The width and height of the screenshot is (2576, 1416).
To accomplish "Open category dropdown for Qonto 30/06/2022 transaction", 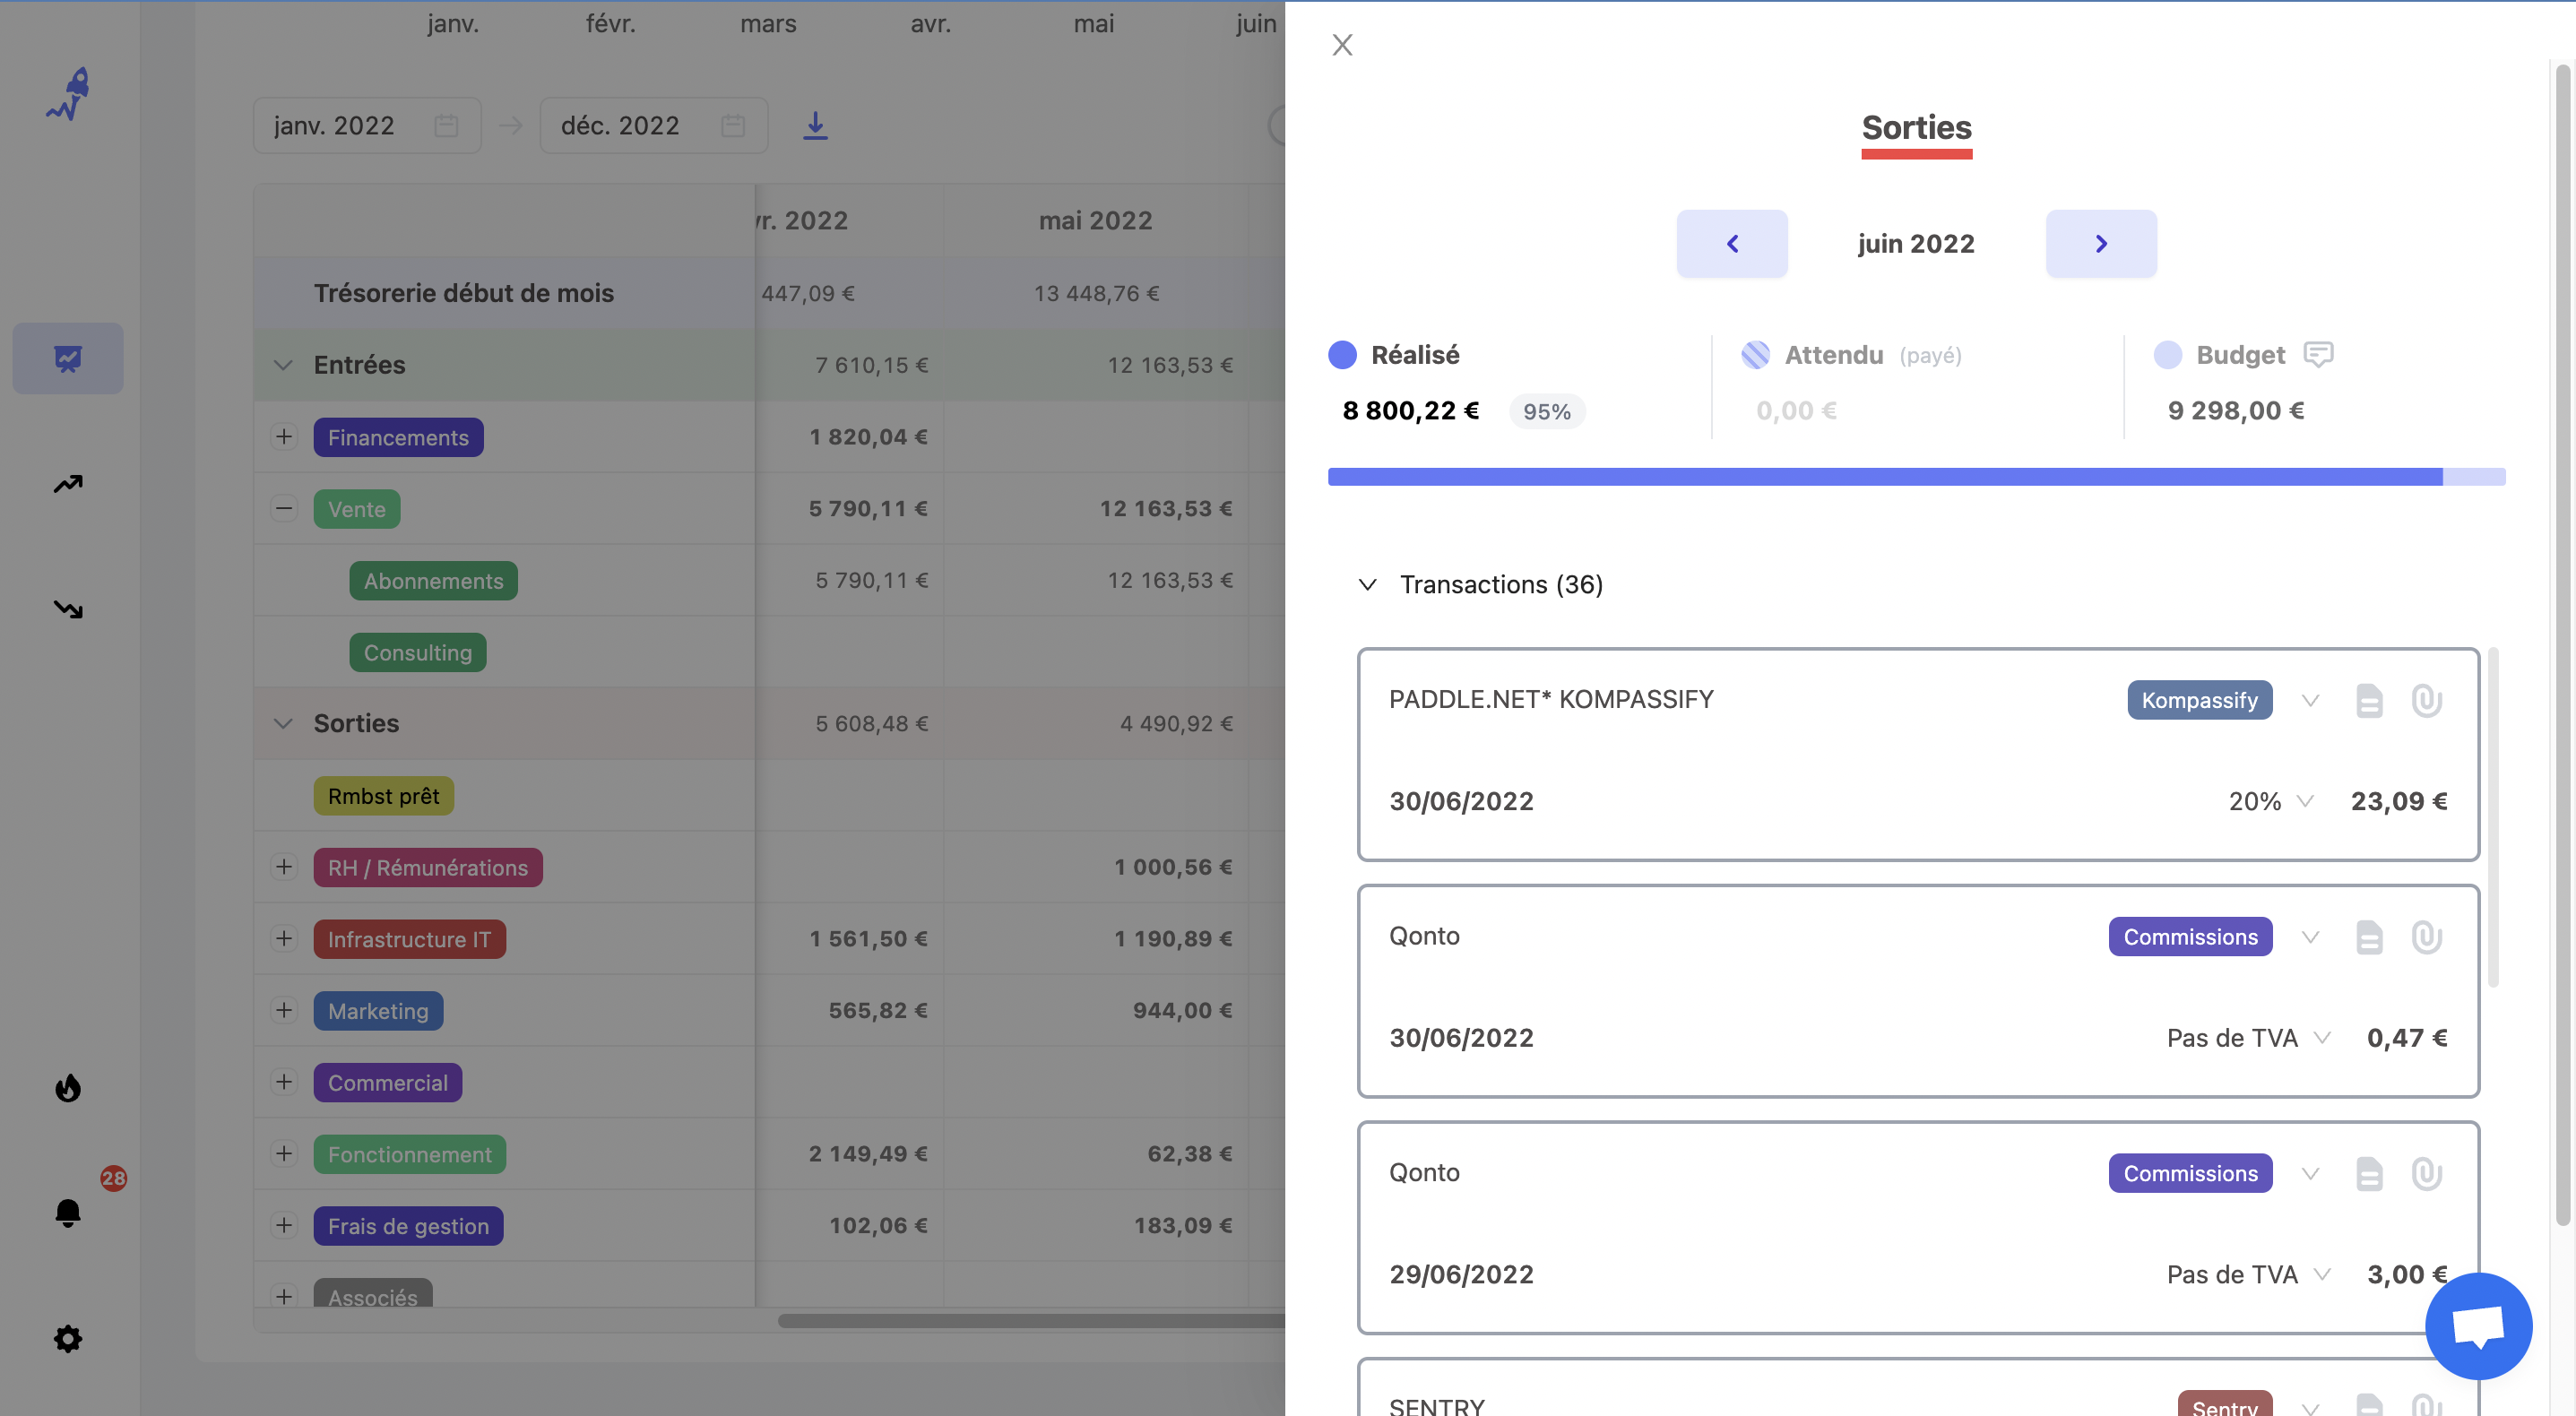I will [x=2310, y=937].
